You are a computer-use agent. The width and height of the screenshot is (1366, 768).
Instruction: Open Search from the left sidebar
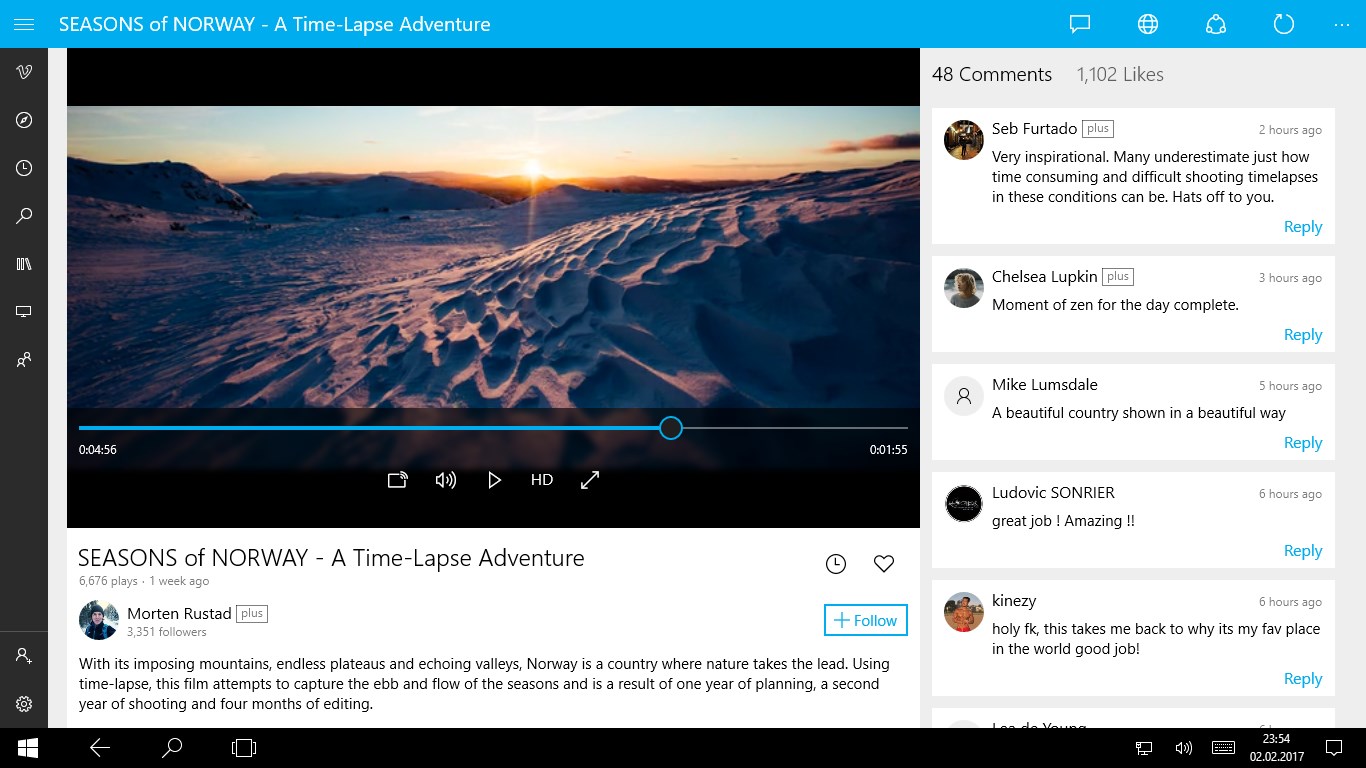click(x=24, y=215)
